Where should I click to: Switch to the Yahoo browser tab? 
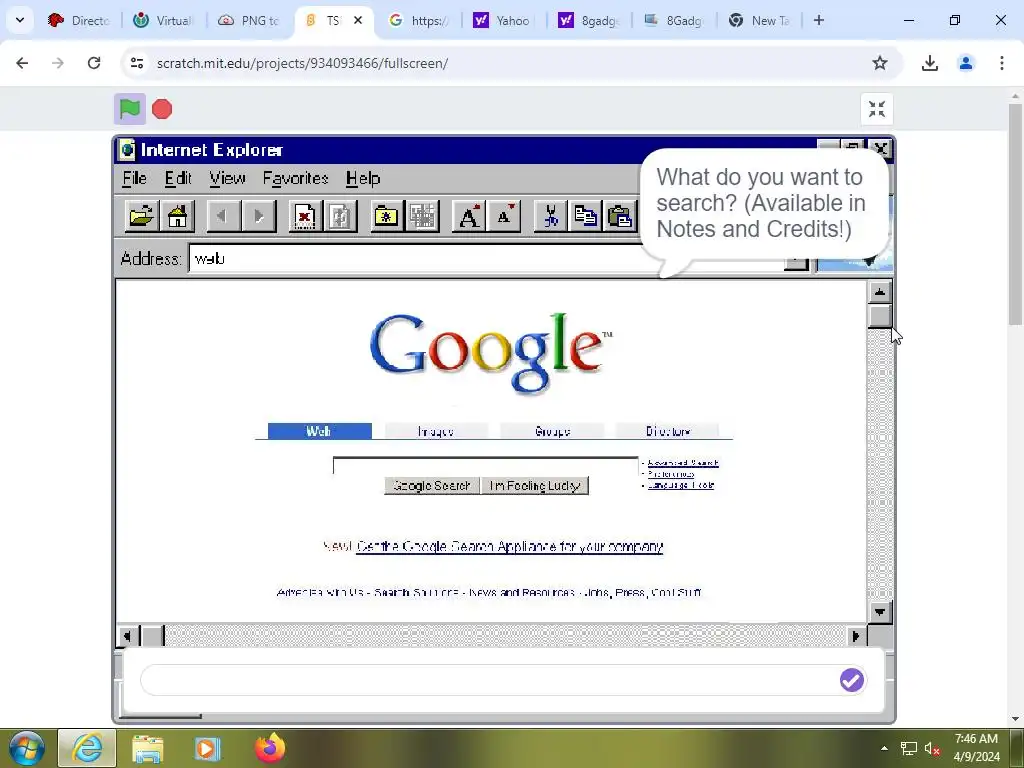[504, 20]
